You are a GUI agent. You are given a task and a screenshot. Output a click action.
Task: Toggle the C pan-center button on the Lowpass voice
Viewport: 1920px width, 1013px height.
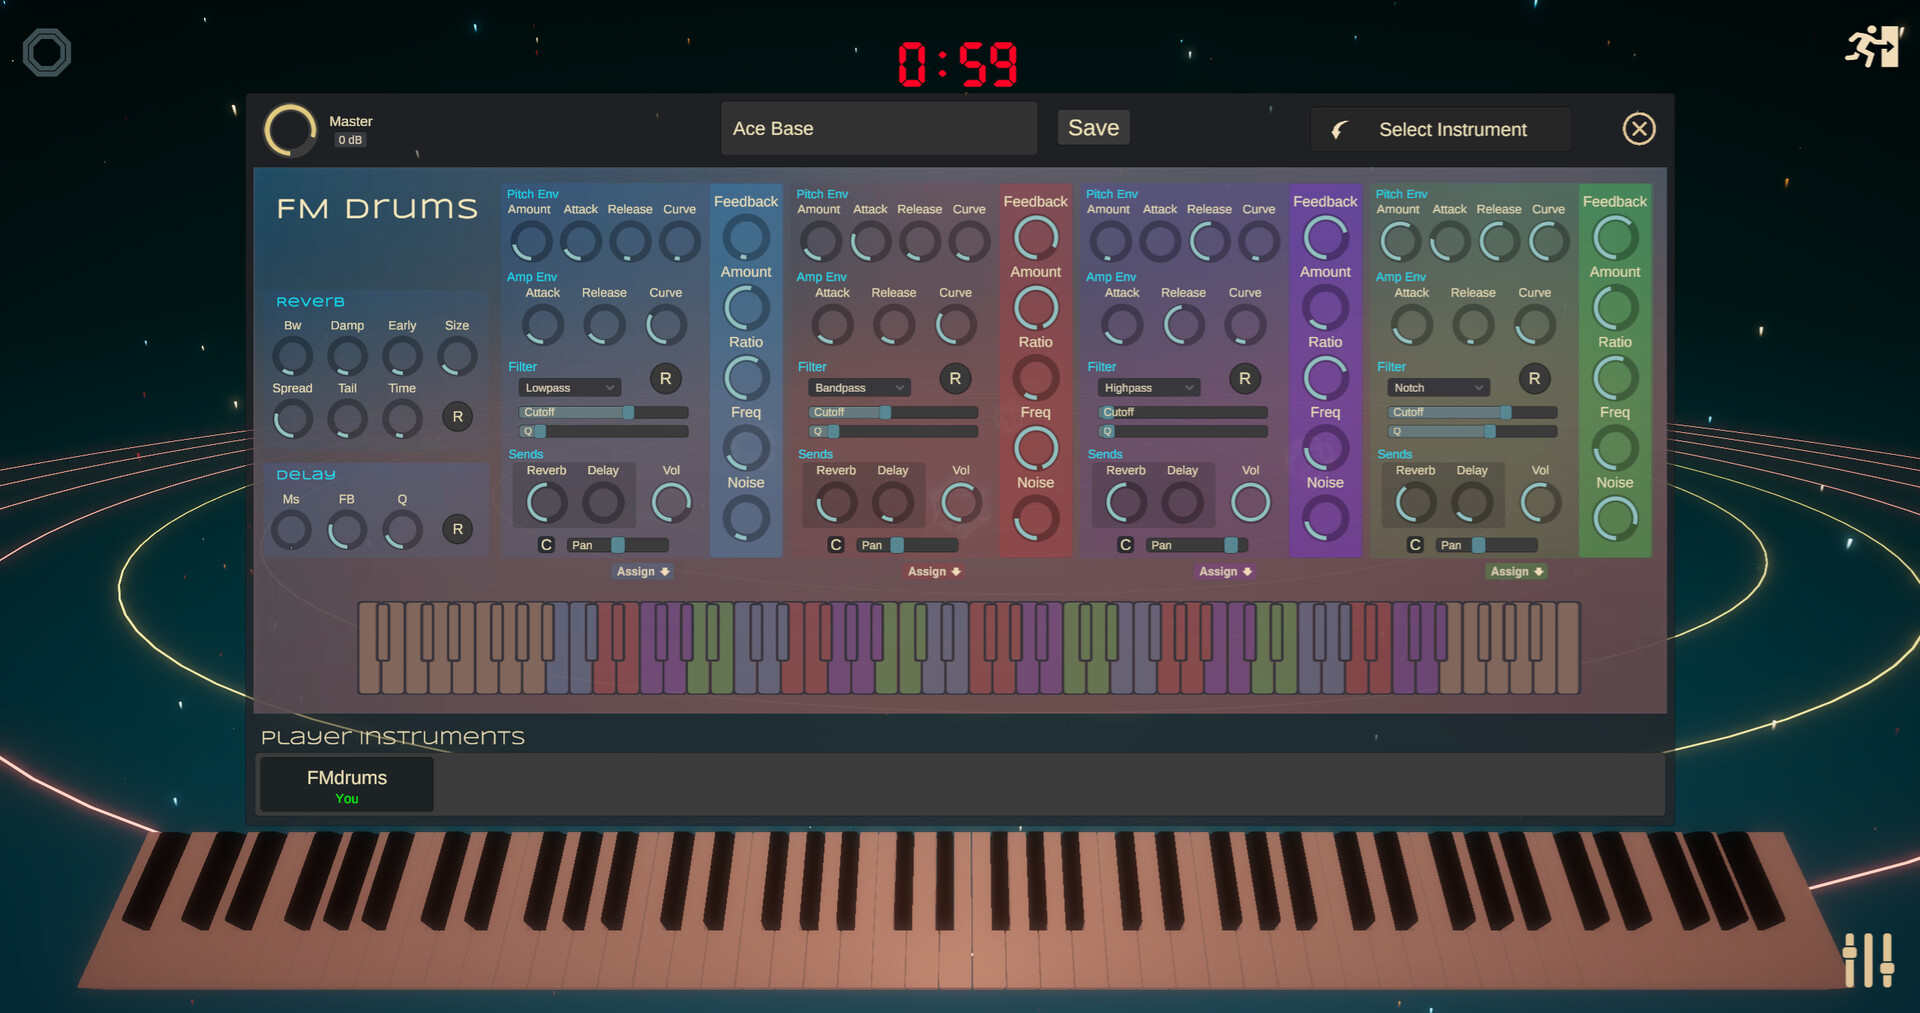(x=546, y=544)
